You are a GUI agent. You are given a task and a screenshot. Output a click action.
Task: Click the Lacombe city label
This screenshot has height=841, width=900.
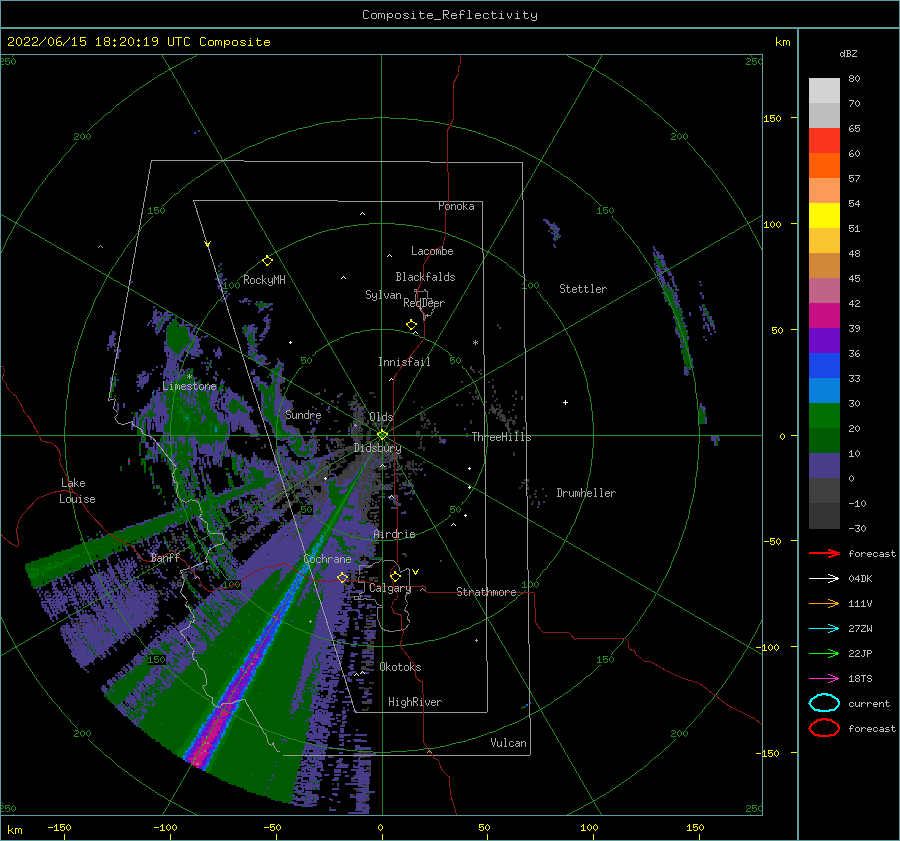click(432, 251)
